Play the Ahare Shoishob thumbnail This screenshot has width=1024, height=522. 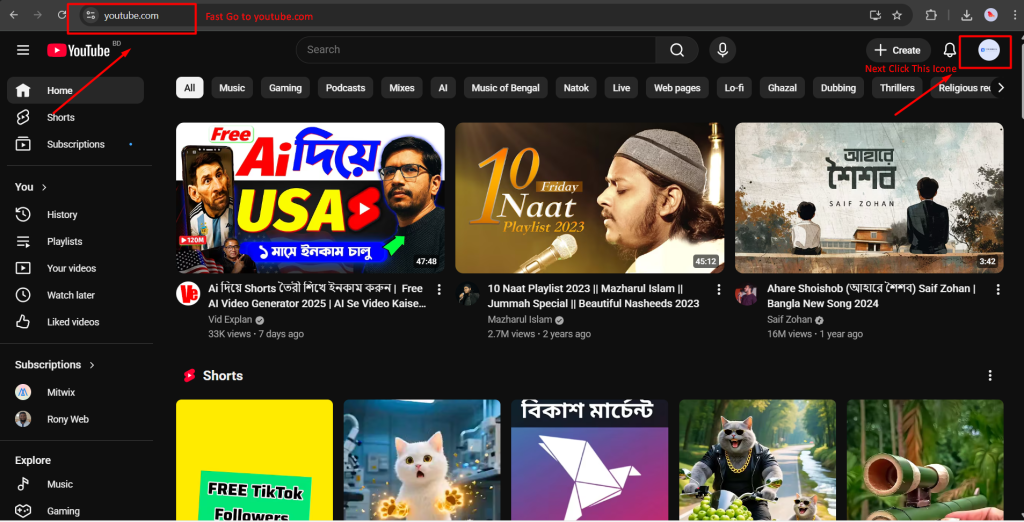pyautogui.click(x=869, y=198)
